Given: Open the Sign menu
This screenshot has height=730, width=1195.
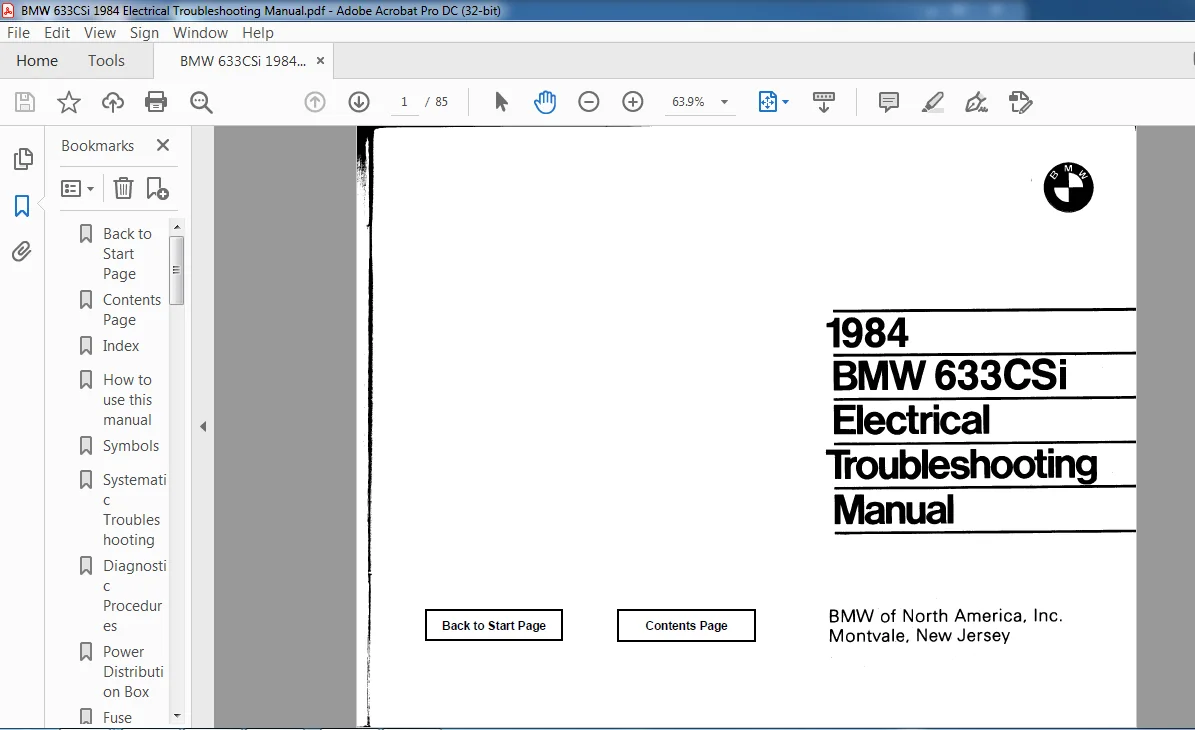Looking at the screenshot, I should tap(144, 33).
